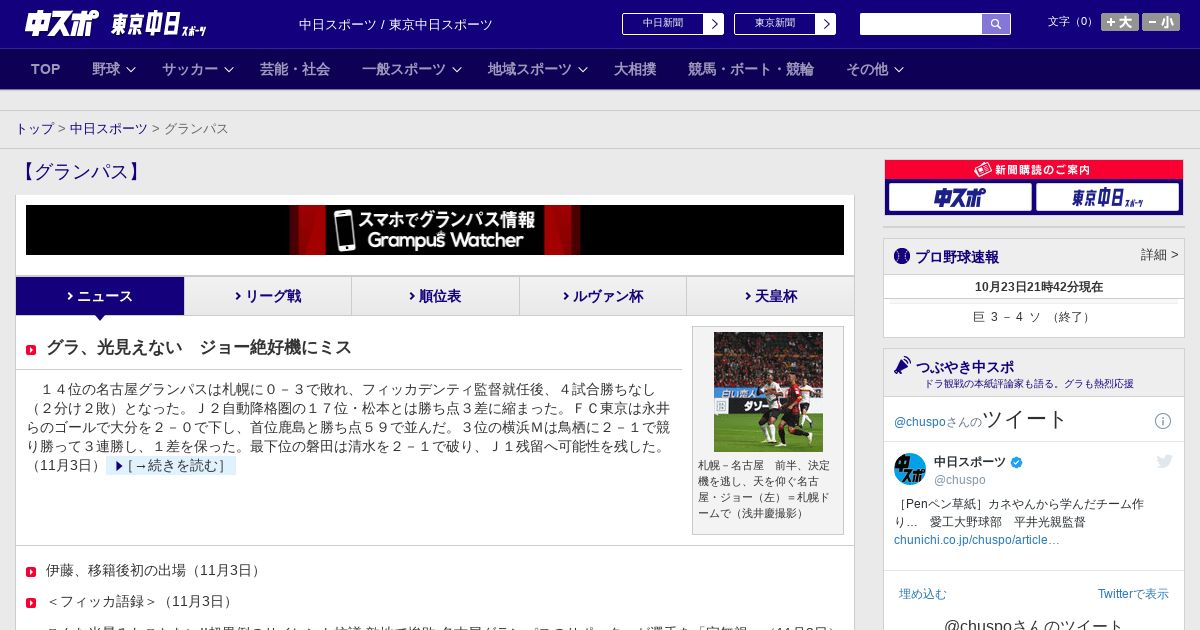Click 続きを読む read more link
This screenshot has width=1200, height=630.
tap(171, 466)
